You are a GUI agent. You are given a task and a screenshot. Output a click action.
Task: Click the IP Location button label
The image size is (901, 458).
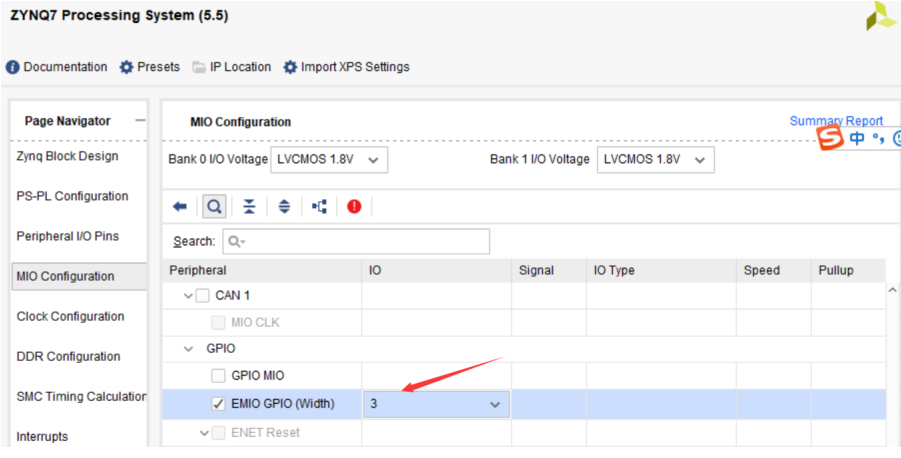[x=240, y=67]
